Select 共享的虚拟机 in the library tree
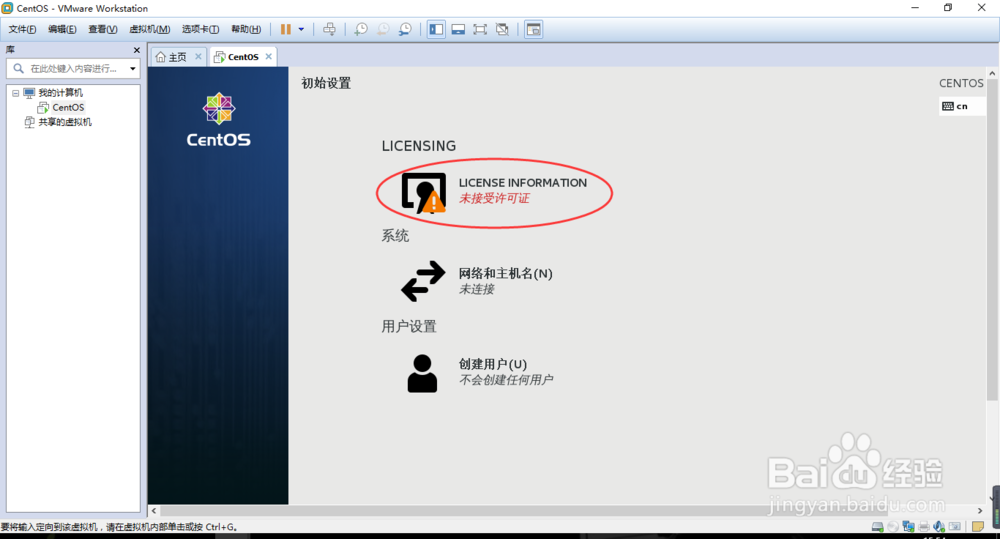 click(65, 122)
